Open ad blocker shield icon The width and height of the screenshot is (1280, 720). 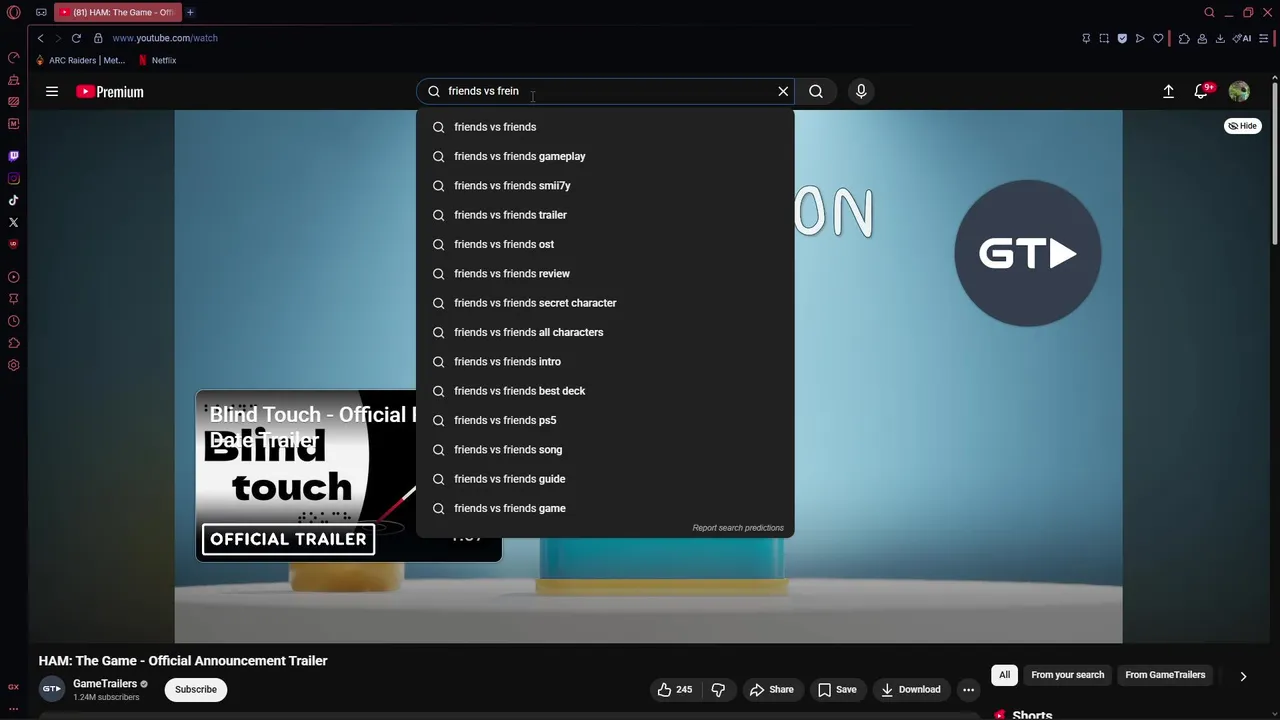[1122, 38]
